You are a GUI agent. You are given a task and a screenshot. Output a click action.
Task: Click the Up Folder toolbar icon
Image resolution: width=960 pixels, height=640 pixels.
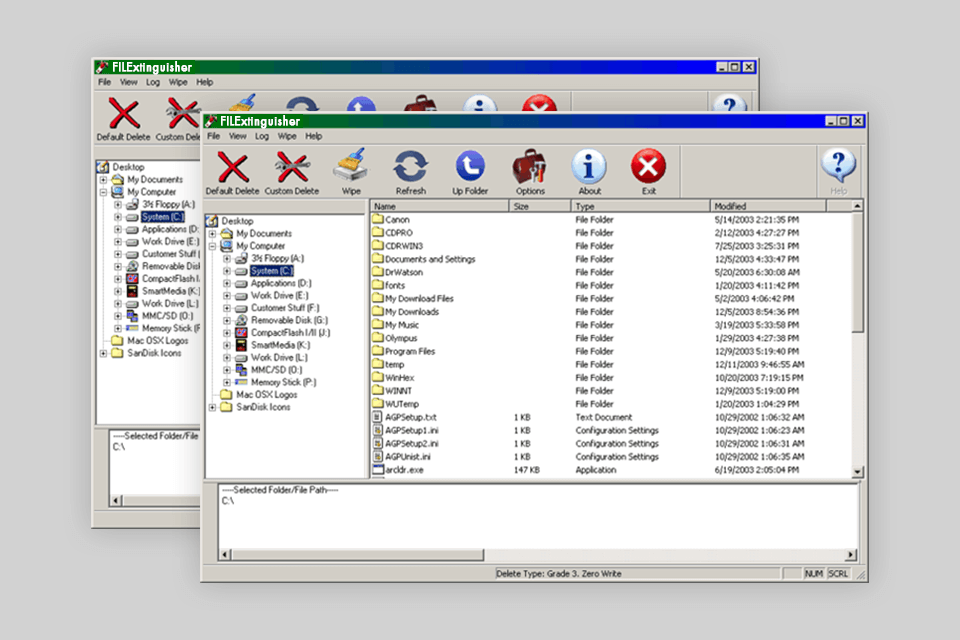[x=470, y=166]
